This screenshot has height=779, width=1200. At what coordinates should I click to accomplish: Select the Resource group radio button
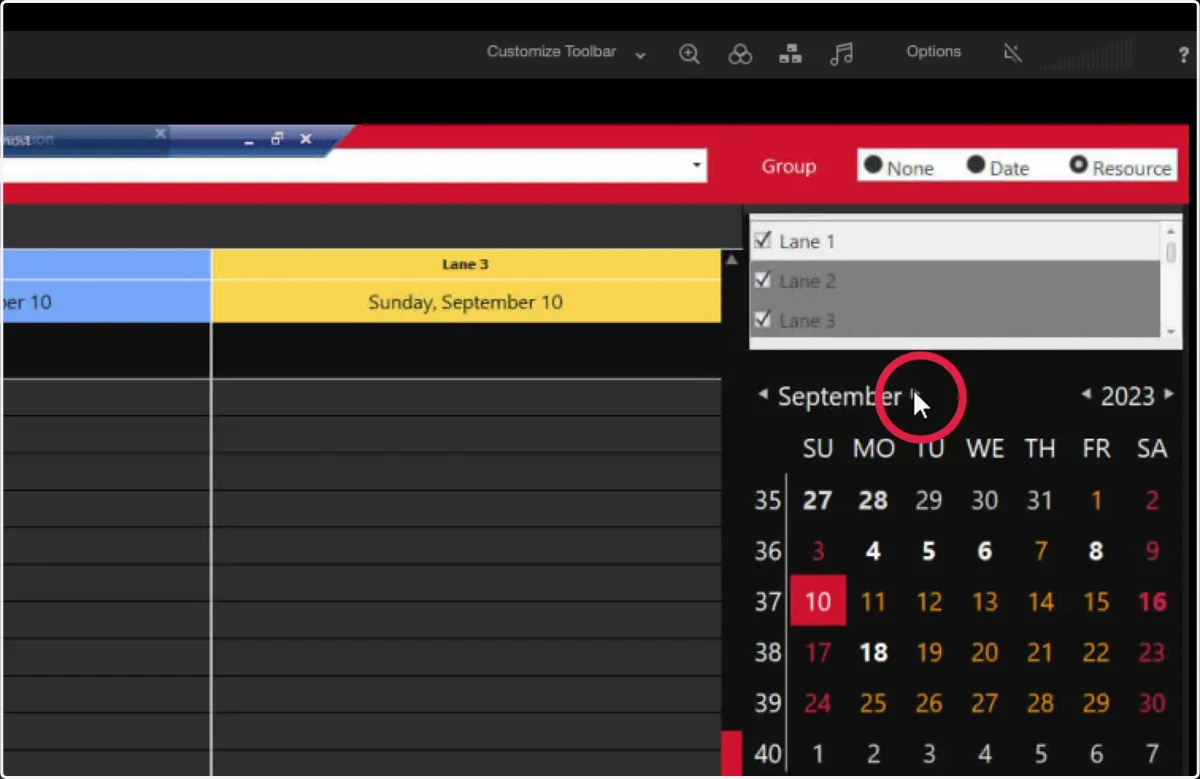1078,165
